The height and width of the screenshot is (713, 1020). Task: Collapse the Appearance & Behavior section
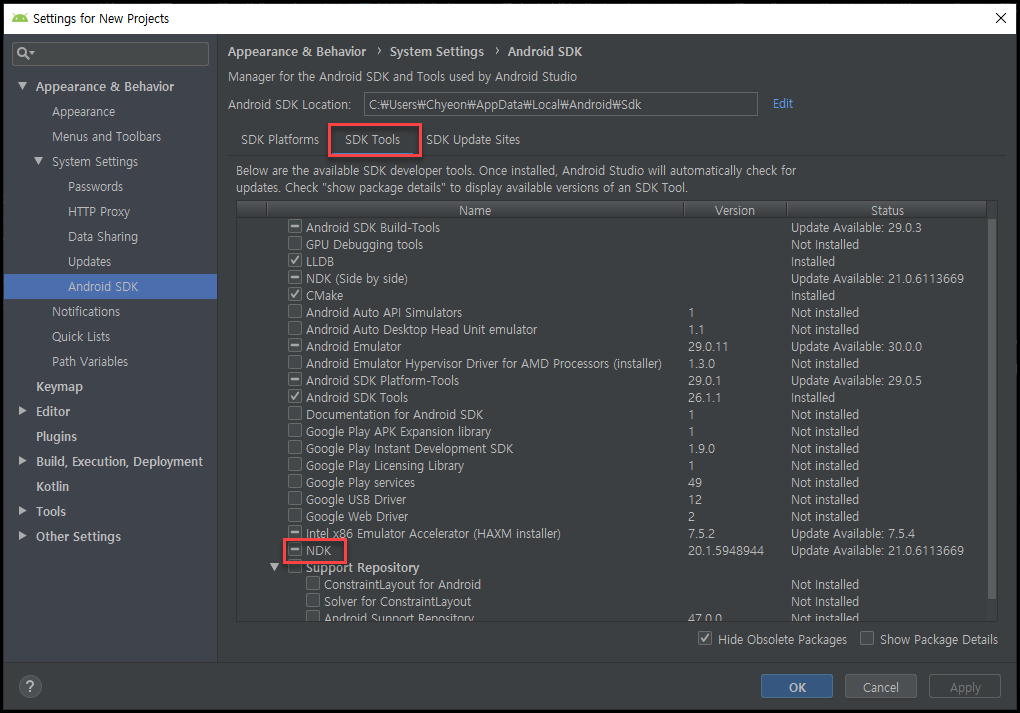(22, 86)
